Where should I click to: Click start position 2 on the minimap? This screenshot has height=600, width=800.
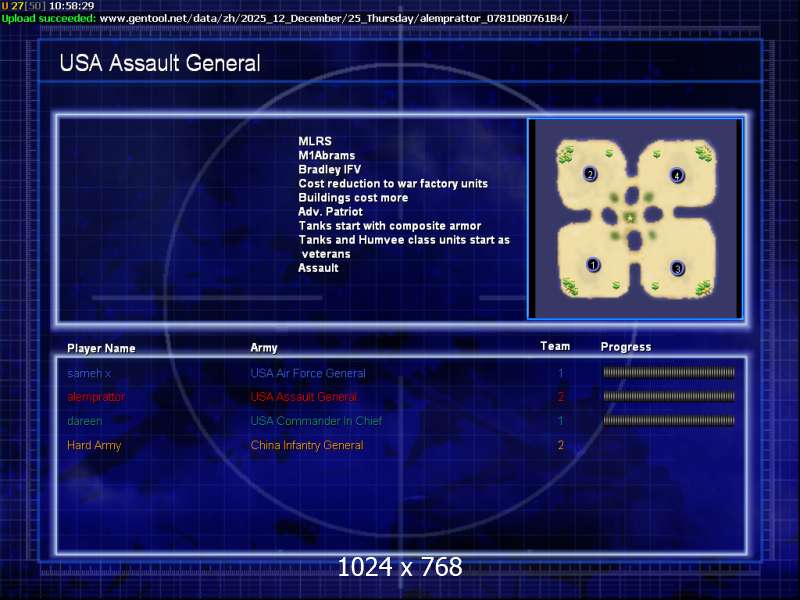590,174
